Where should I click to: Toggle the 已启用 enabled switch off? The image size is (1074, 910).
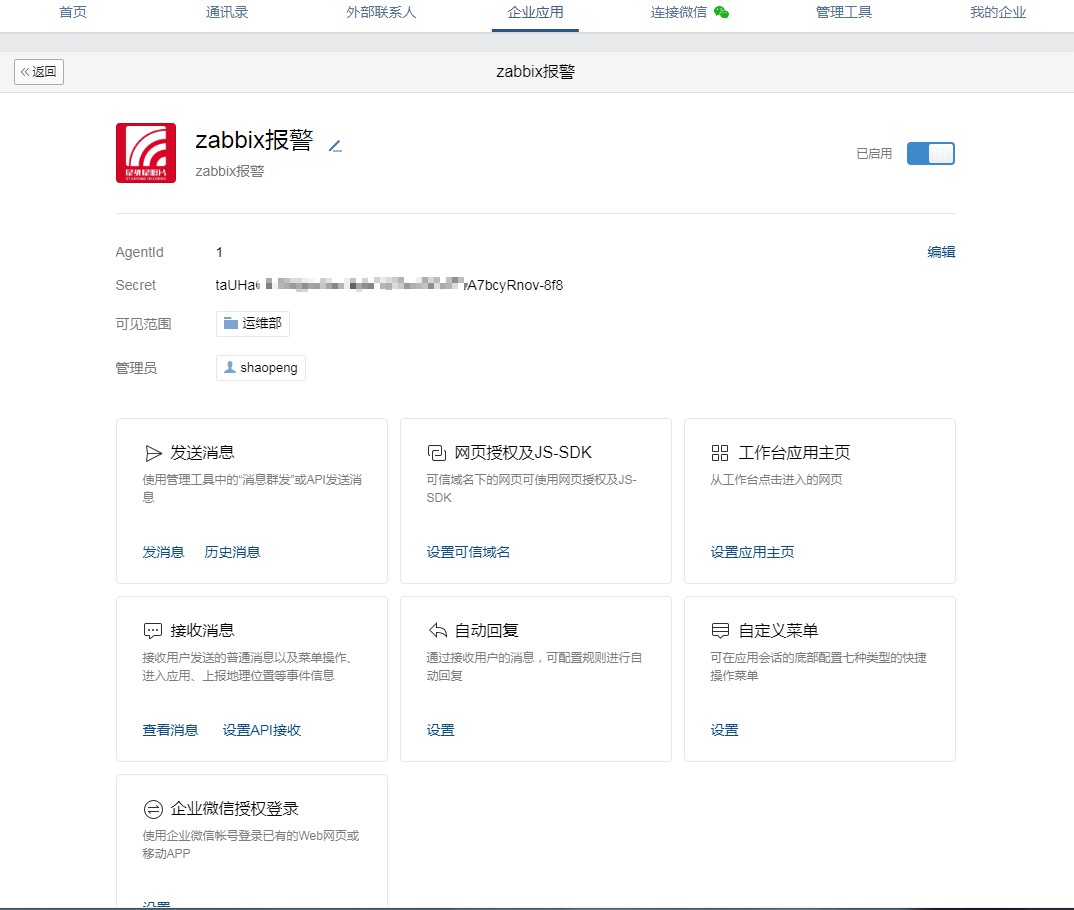click(x=930, y=153)
